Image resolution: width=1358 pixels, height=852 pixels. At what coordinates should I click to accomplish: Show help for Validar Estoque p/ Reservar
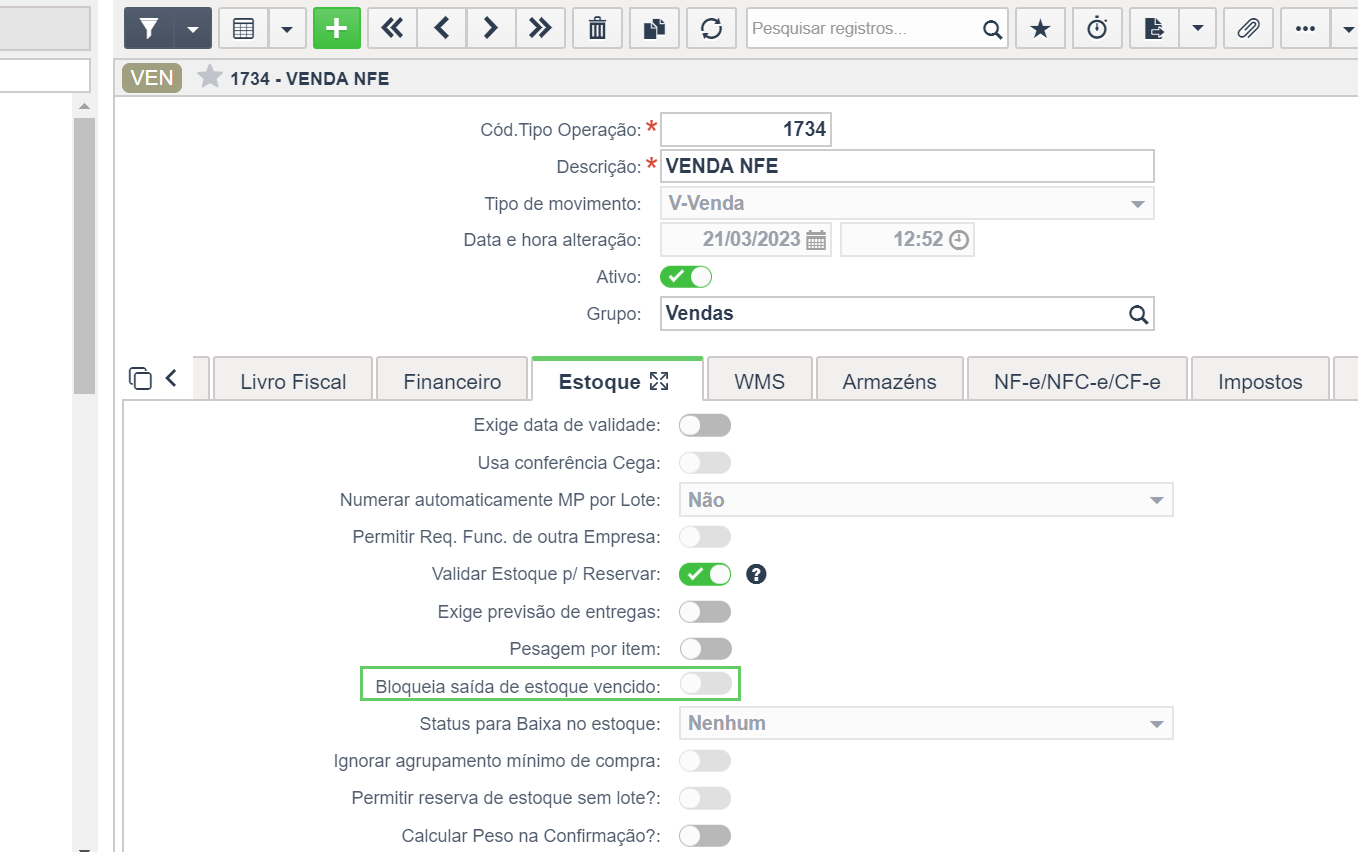756,574
